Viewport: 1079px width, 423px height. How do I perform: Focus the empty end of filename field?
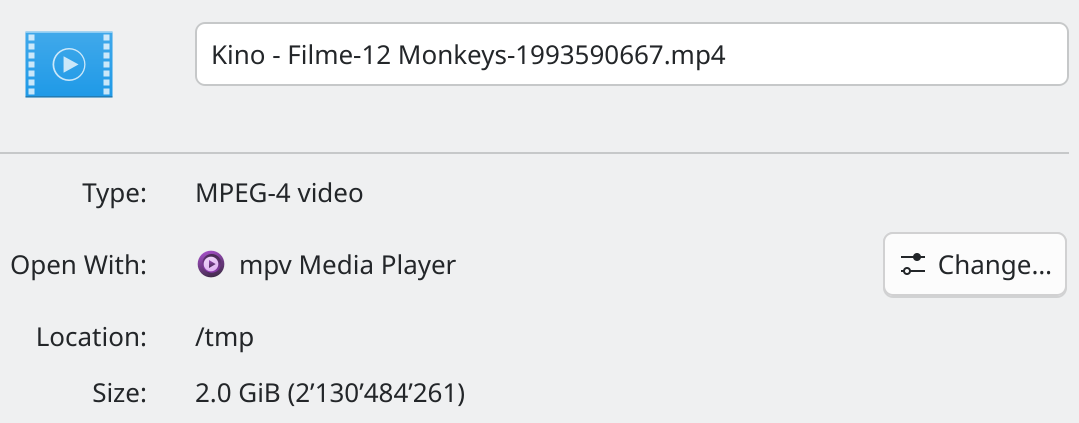click(900, 55)
